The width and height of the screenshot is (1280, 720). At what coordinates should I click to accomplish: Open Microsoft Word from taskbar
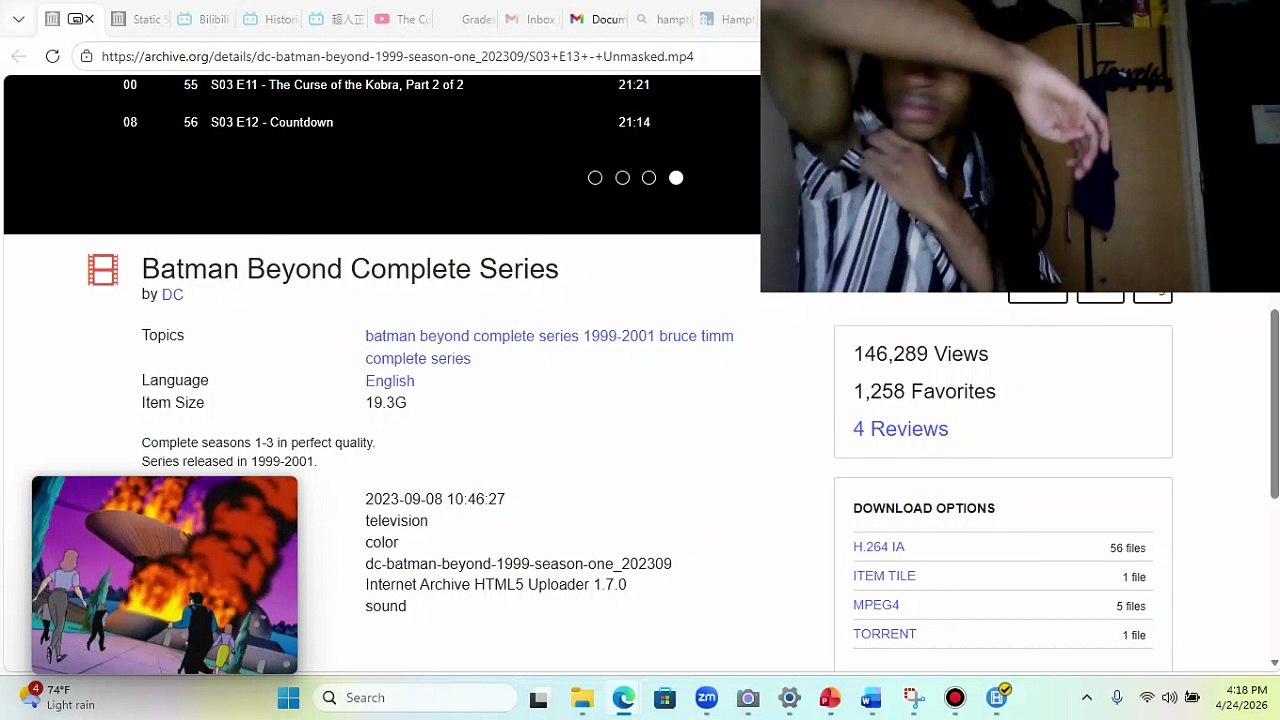click(871, 698)
